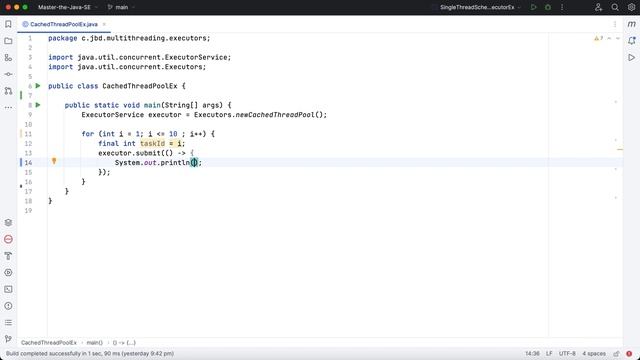This screenshot has height=360, width=640.
Task: Open the run configuration selector dropdown
Action: 480,7
